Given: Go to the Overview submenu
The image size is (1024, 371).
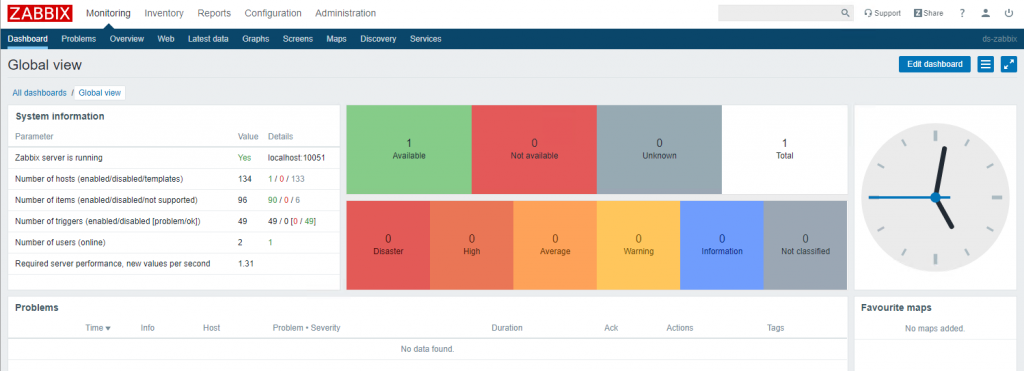Looking at the screenshot, I should (127, 39).
